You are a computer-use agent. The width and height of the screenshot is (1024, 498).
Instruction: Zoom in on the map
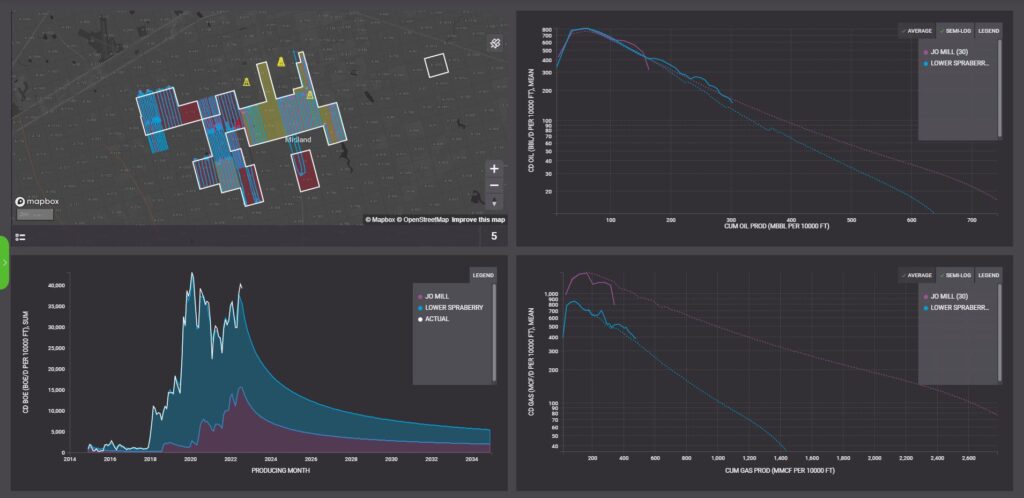click(x=494, y=169)
